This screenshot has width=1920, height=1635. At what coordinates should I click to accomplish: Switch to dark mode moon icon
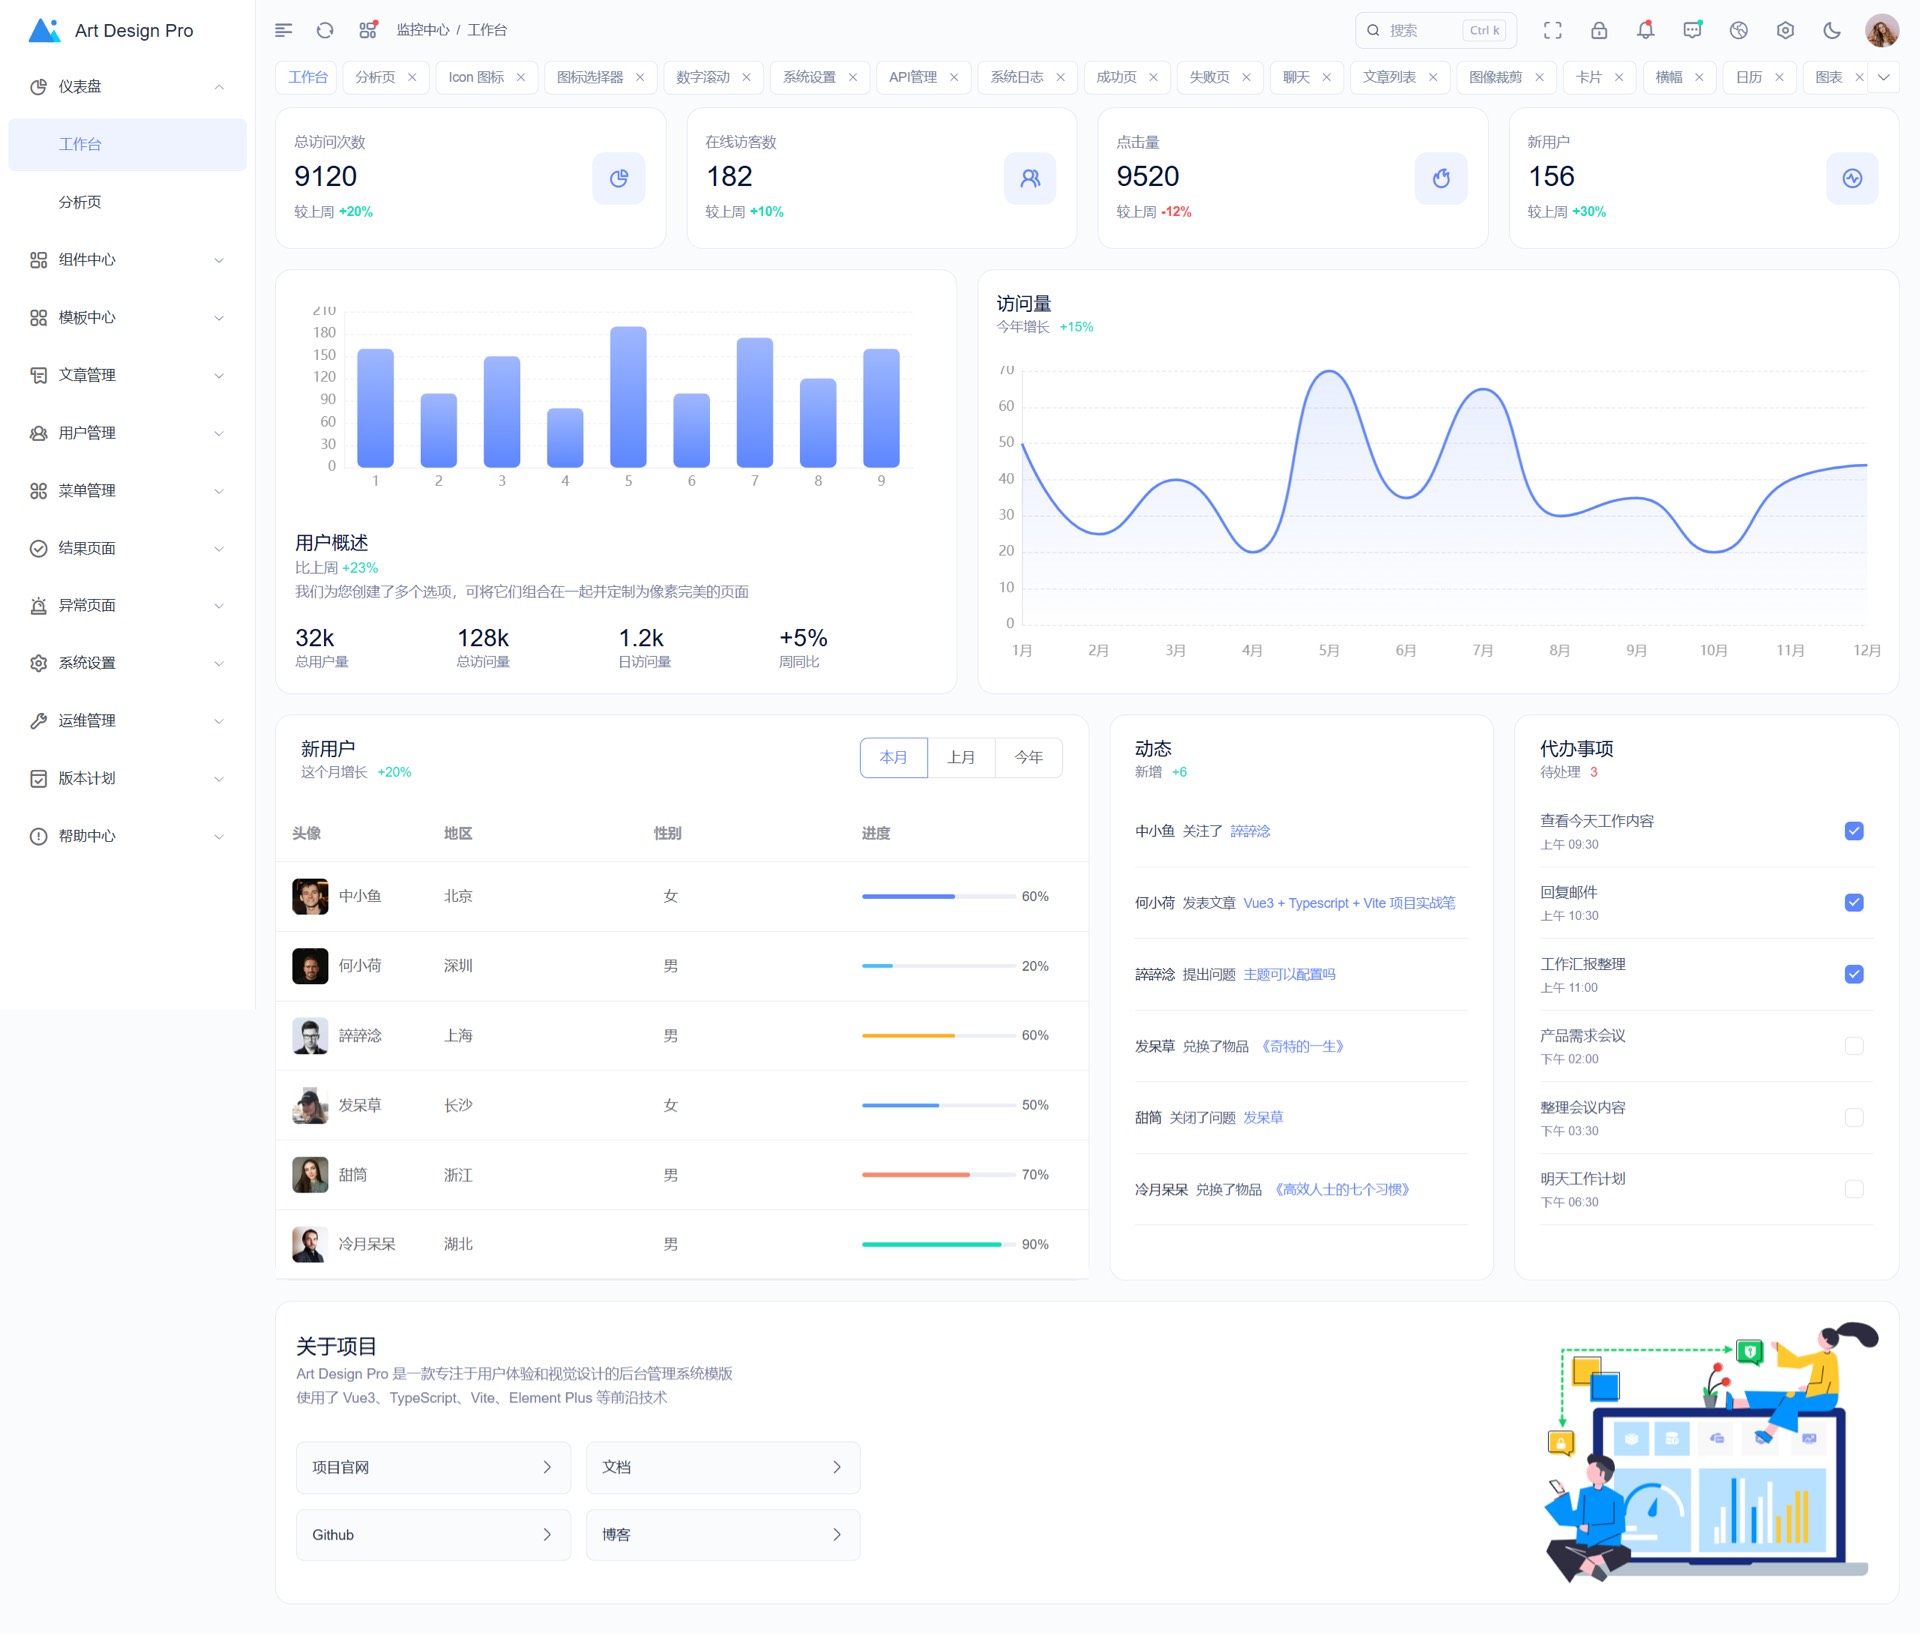click(x=1832, y=30)
